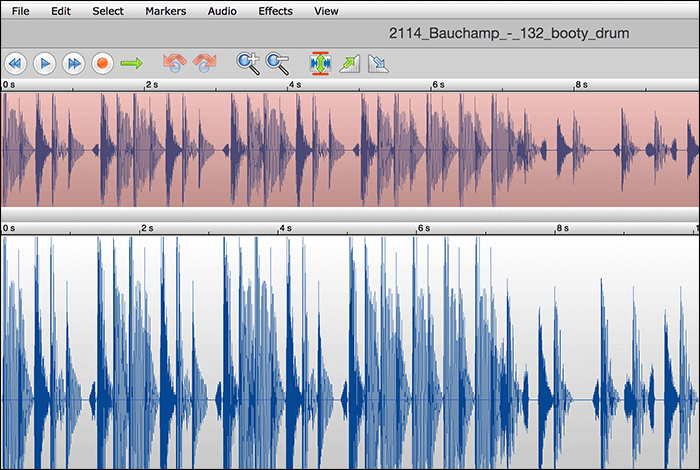The height and width of the screenshot is (470, 700).
Task: Click the fit-to-window zoom icon
Action: pyautogui.click(x=320, y=63)
